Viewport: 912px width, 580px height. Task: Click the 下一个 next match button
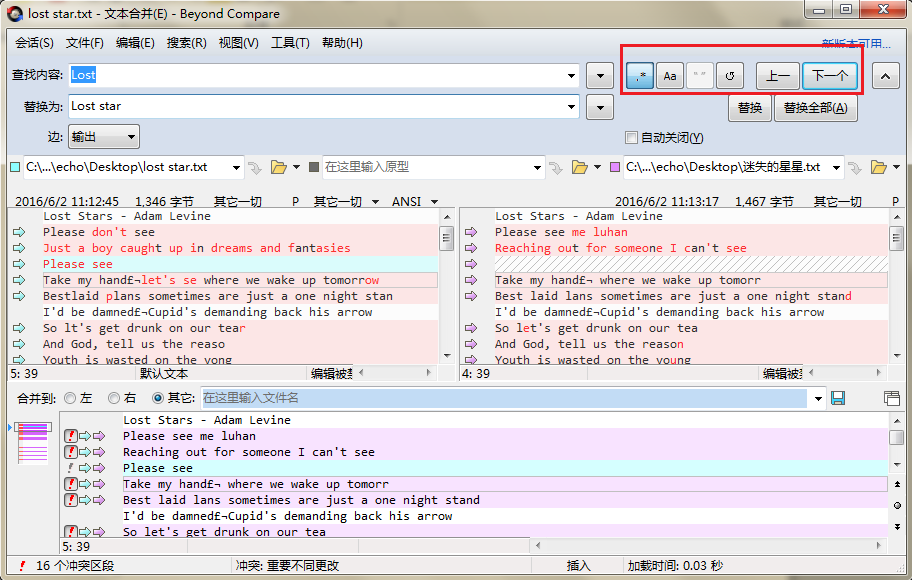(830, 76)
